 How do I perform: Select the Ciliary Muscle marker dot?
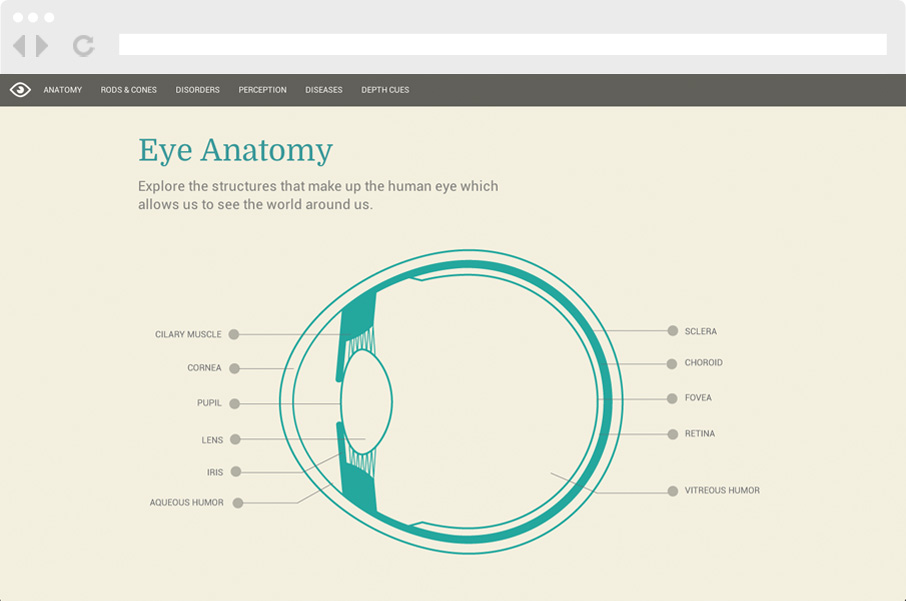coord(233,334)
